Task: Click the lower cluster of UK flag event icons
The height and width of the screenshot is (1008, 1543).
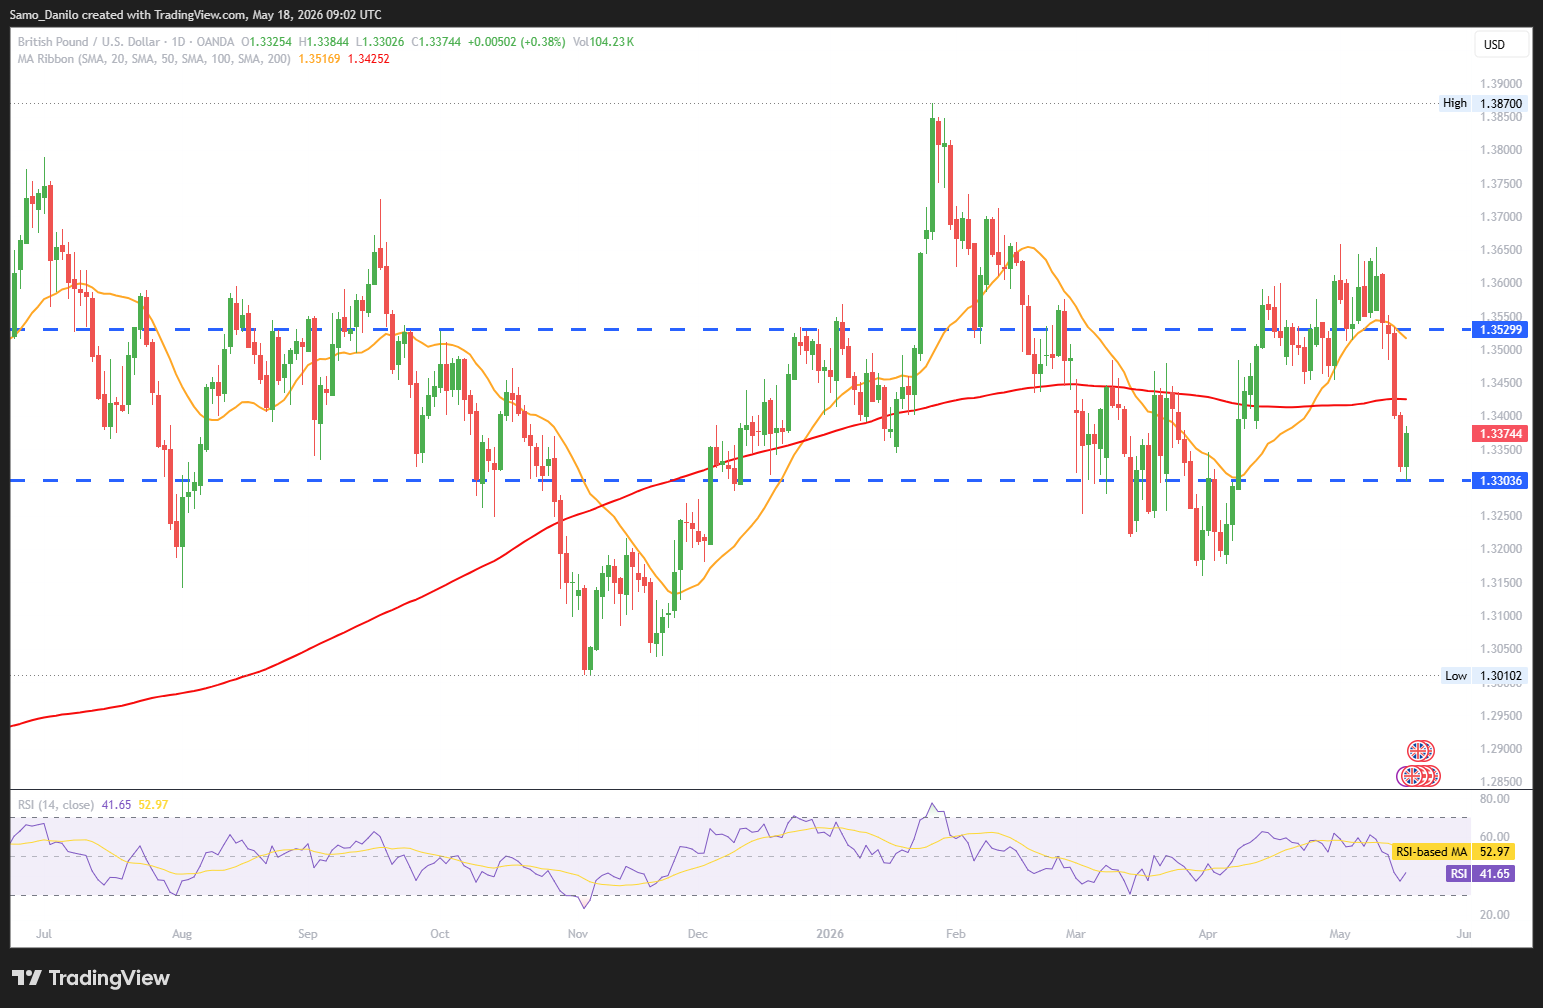Action: tap(1419, 776)
